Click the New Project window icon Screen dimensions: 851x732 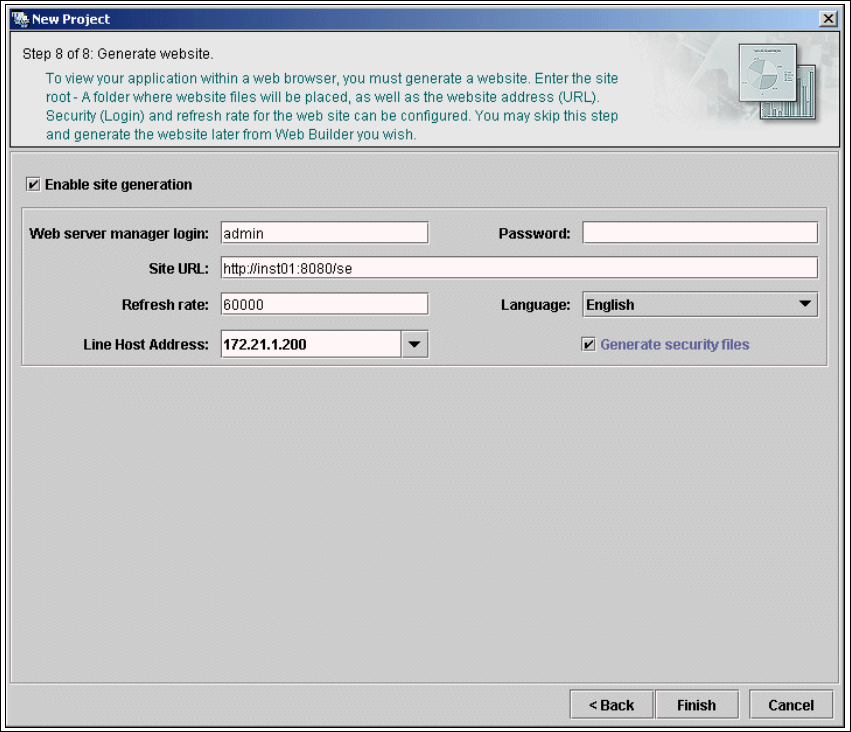(20, 19)
